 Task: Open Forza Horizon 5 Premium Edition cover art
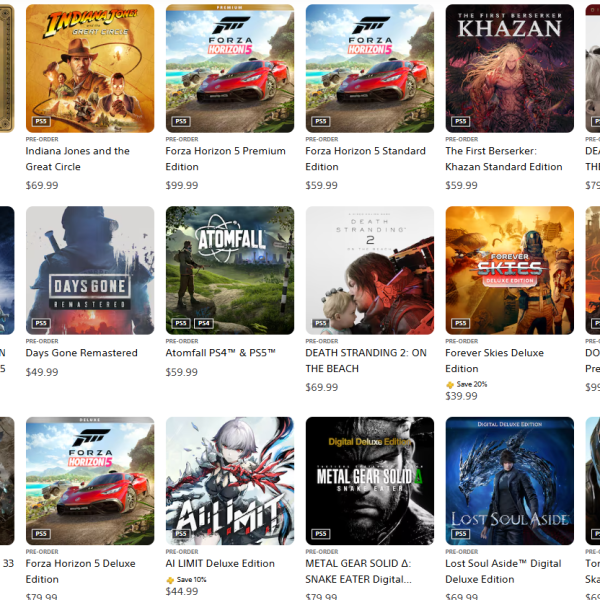(230, 68)
